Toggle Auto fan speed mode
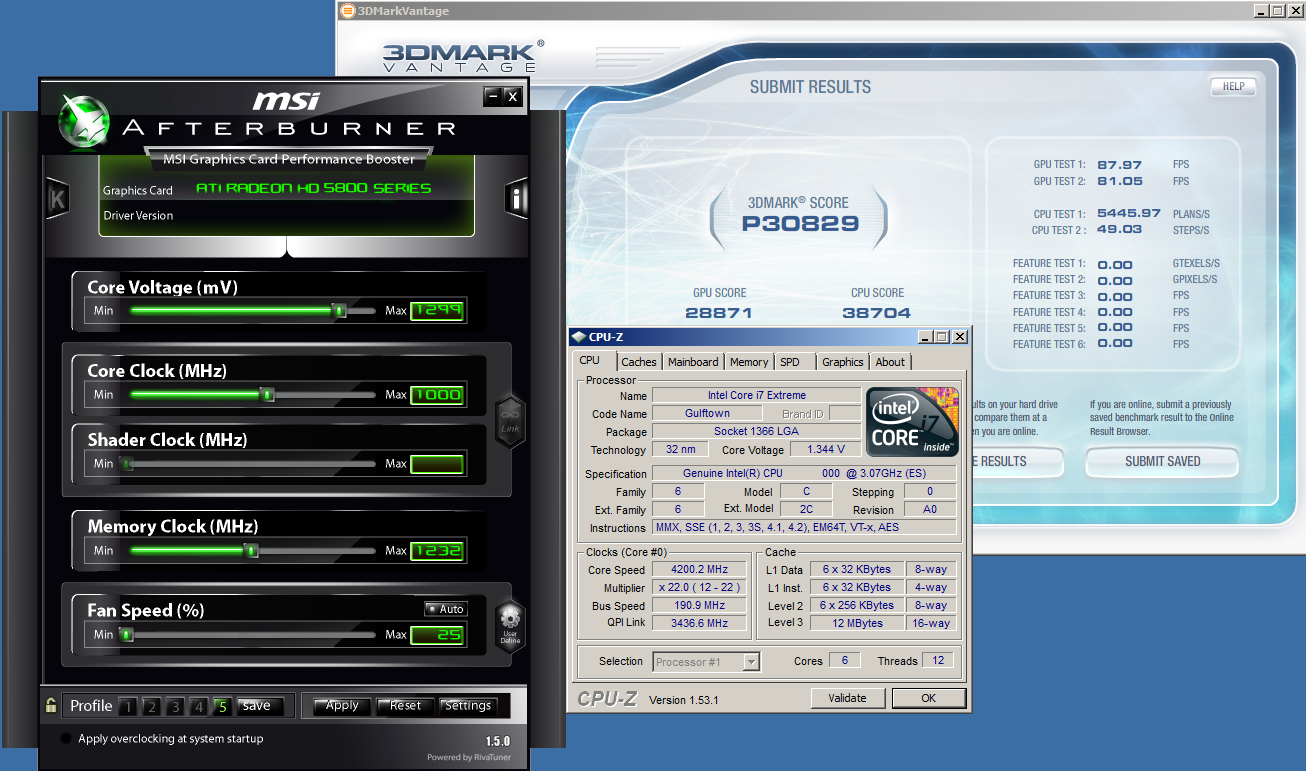Image resolution: width=1306 pixels, height=771 pixels. coord(445,609)
